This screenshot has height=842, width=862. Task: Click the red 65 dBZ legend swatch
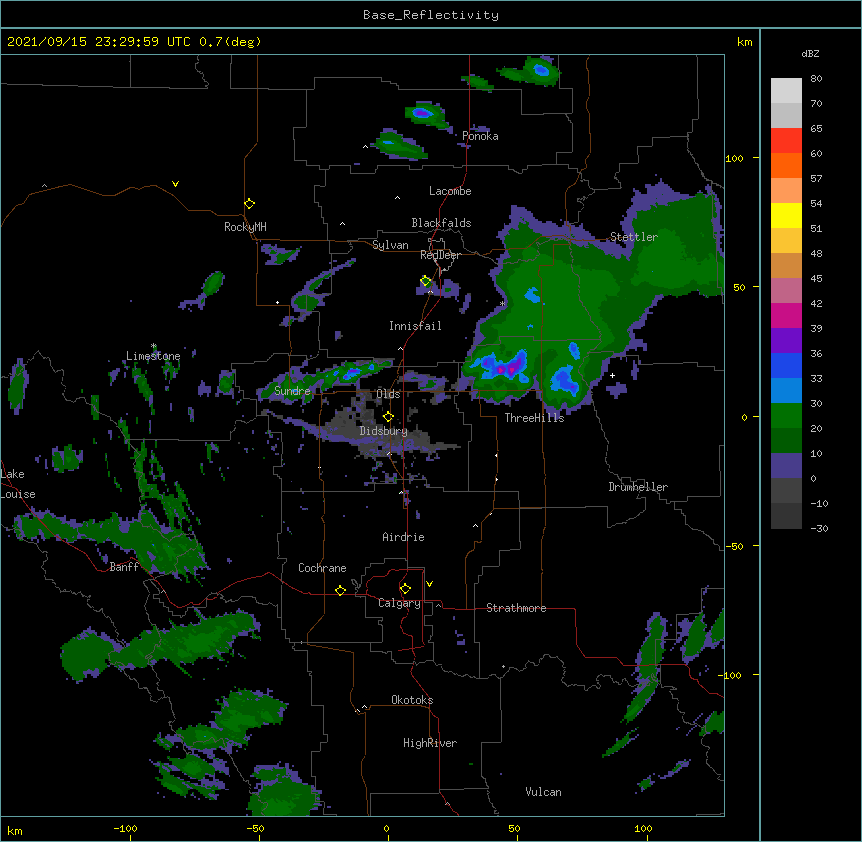click(786, 141)
